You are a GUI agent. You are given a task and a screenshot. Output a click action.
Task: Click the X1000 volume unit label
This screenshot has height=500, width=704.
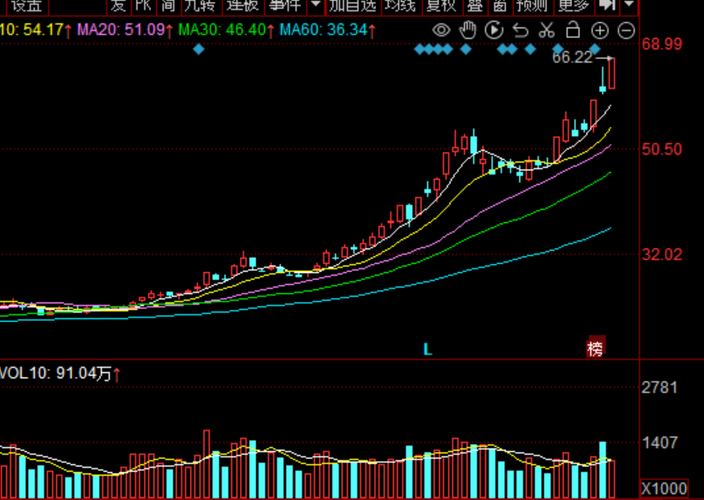(x=664, y=488)
